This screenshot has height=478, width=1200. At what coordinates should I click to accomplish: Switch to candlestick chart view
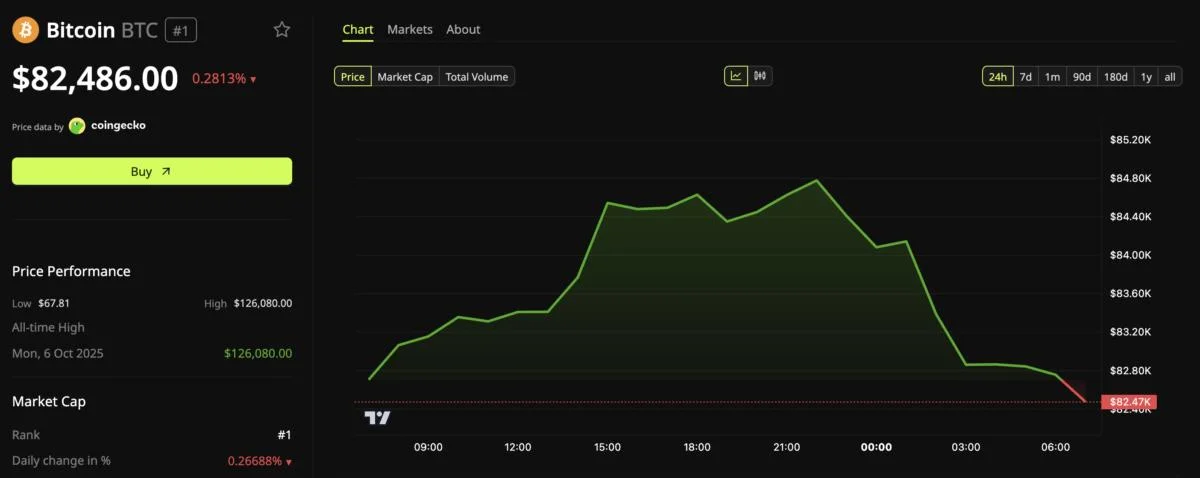pyautogui.click(x=760, y=76)
